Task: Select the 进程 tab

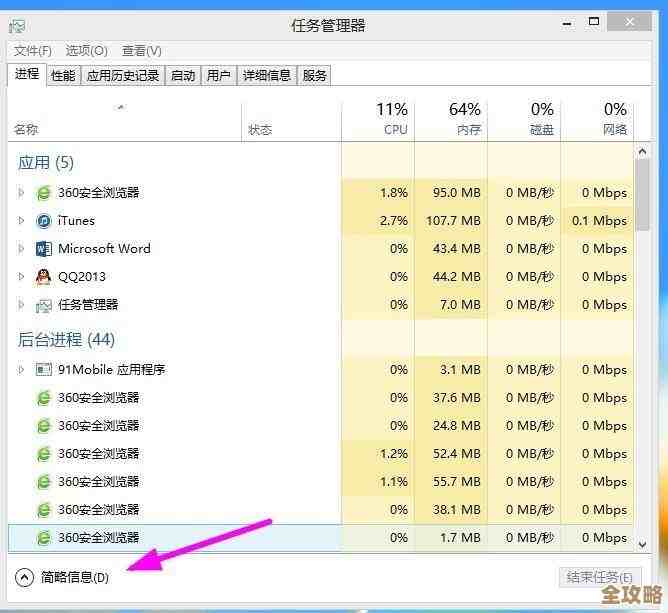Action: click(x=27, y=75)
